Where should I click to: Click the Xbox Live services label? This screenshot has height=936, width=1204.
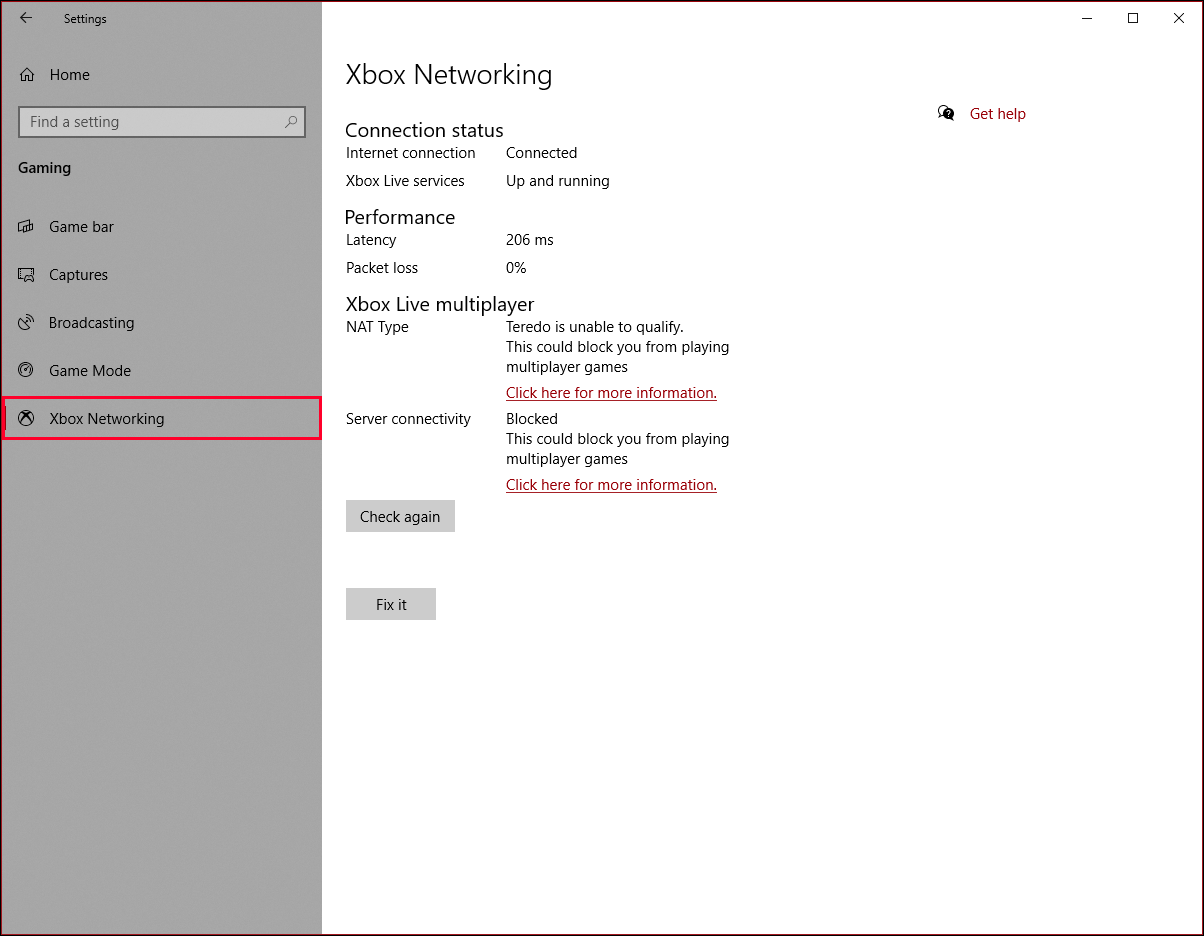405,181
